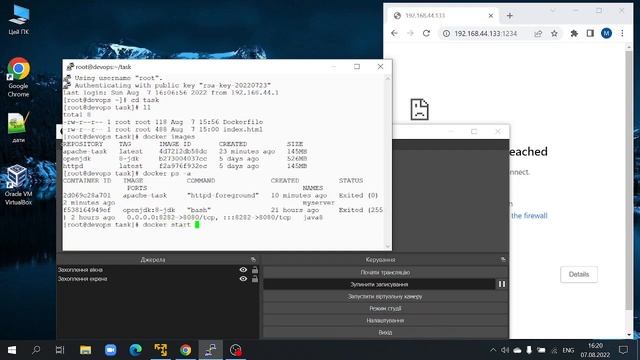Click Режим студії button in OBS
Screen dimensions: 640x360
tap(385, 309)
